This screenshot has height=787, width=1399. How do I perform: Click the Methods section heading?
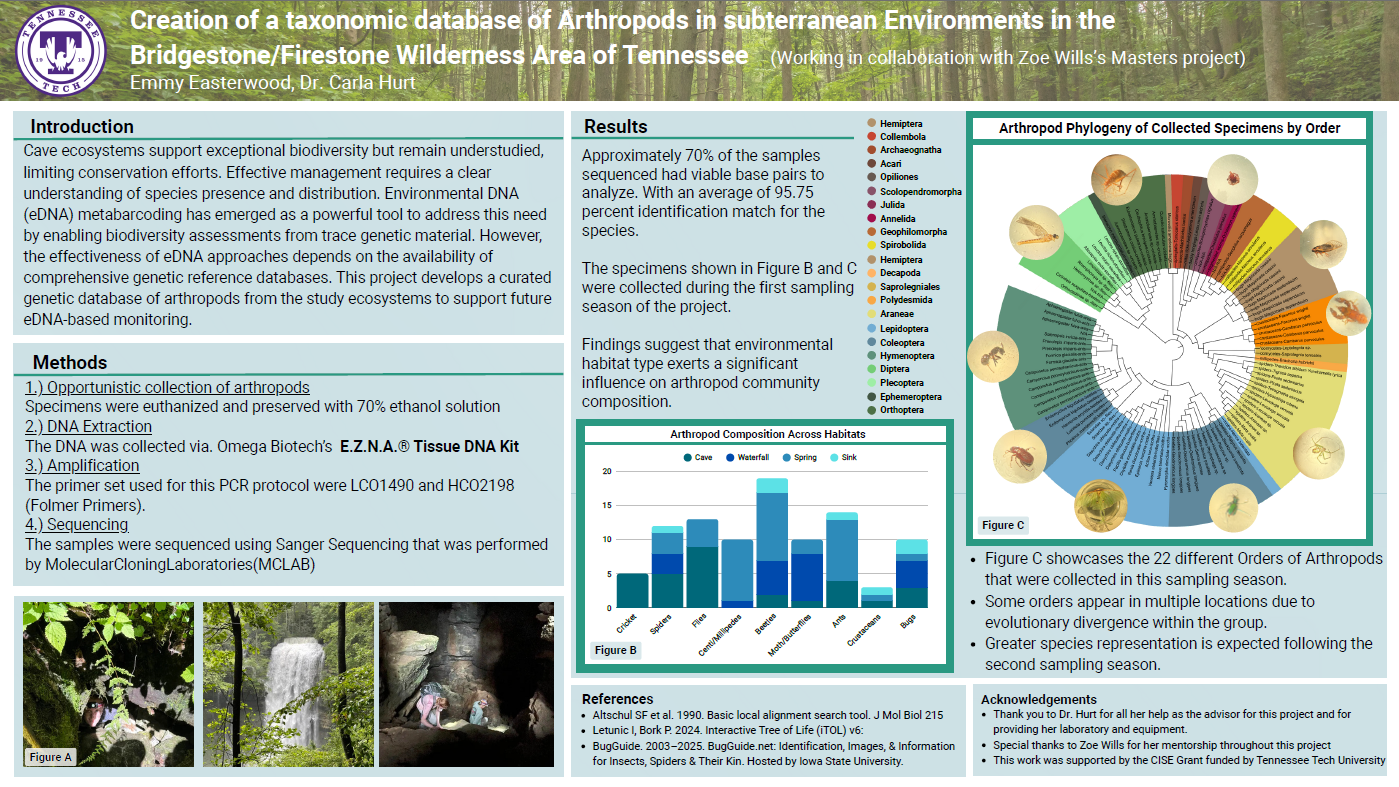tap(70, 362)
